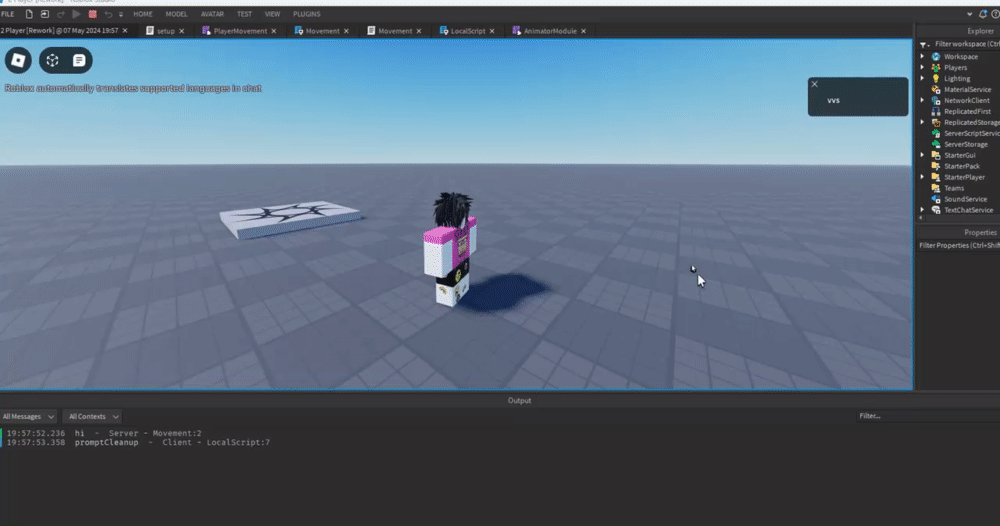Switch to the PLUGINS ribbon tab
Viewport: 1000px width, 526px height.
pos(307,14)
